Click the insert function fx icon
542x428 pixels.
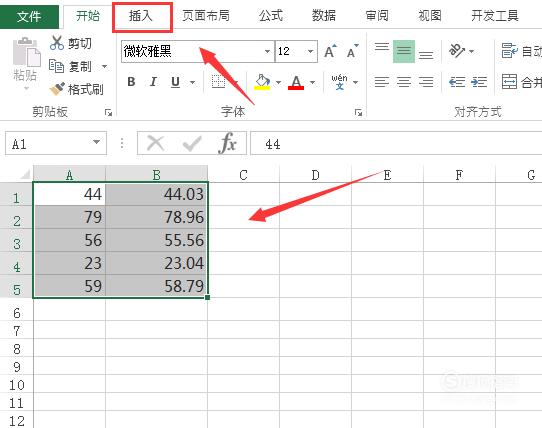tap(227, 142)
